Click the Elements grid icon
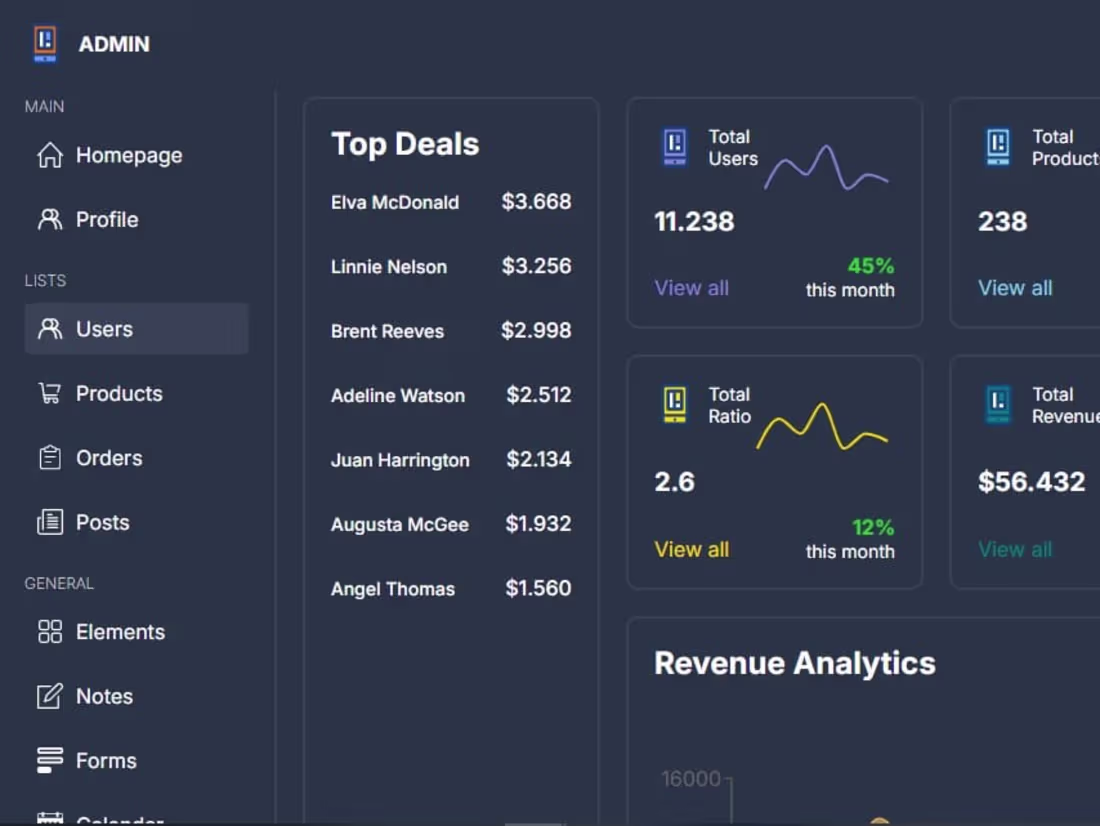Screen dimensions: 1100x826 pos(48,632)
